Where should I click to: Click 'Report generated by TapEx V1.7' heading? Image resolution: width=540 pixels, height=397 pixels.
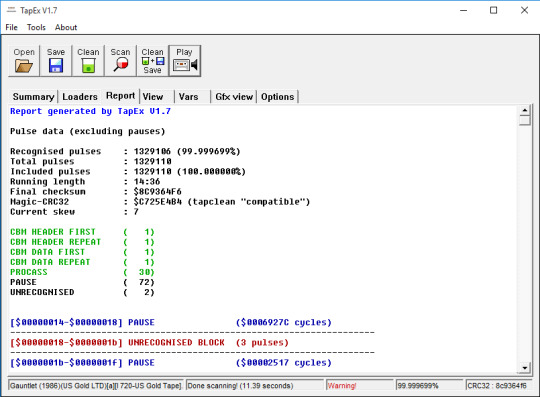click(91, 111)
